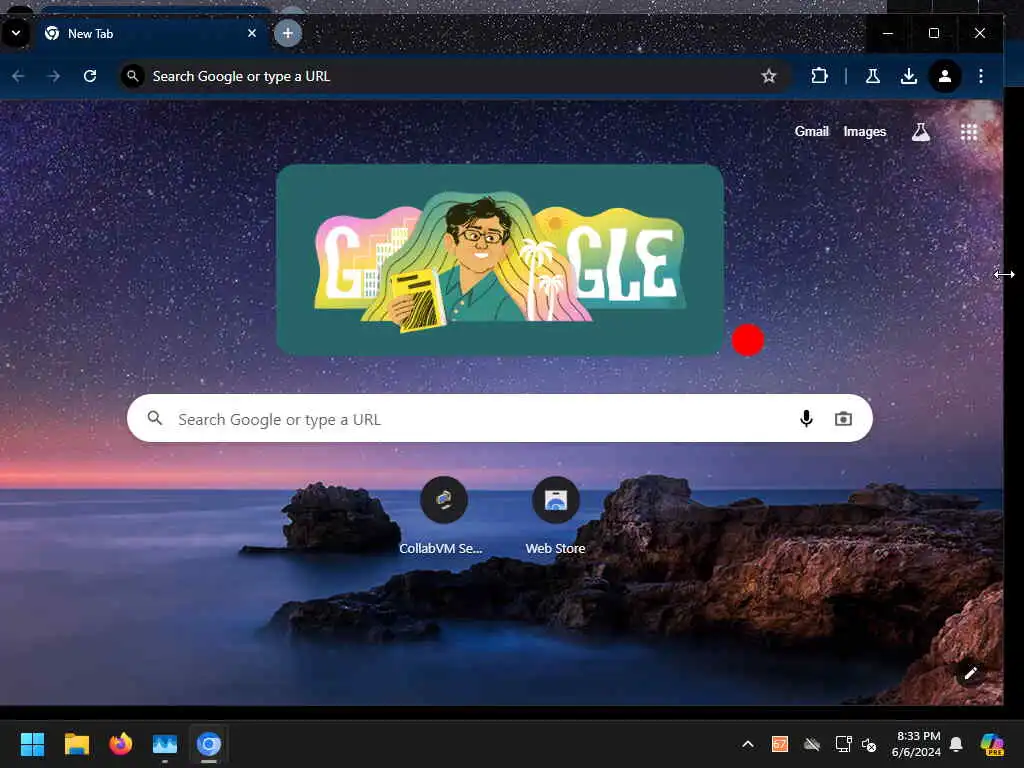The height and width of the screenshot is (768, 1024).
Task: Minimize the Chrome window
Action: pos(888,33)
